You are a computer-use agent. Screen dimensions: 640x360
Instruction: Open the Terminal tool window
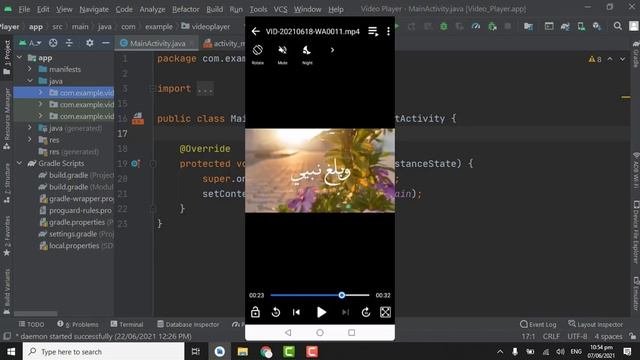(127, 324)
